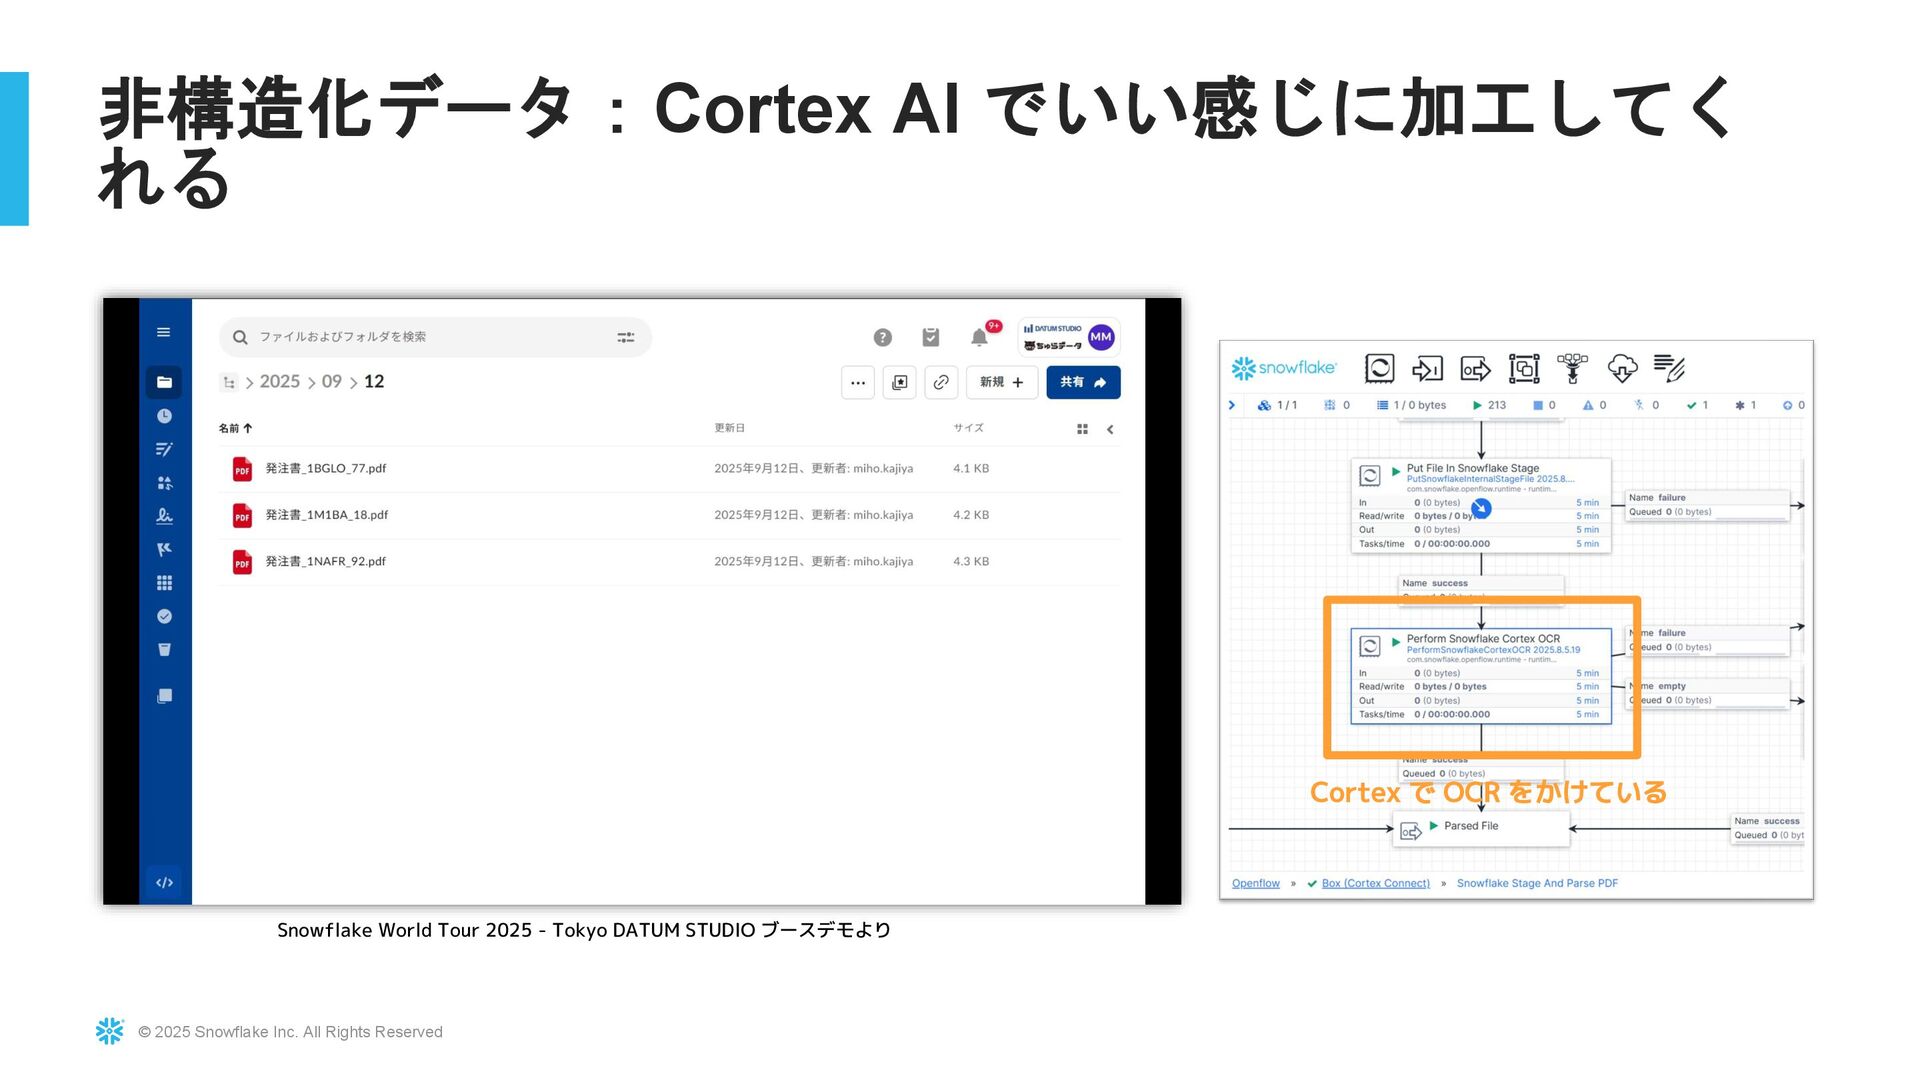Toggle name column sort order
The image size is (1920, 1080).
(x=235, y=428)
